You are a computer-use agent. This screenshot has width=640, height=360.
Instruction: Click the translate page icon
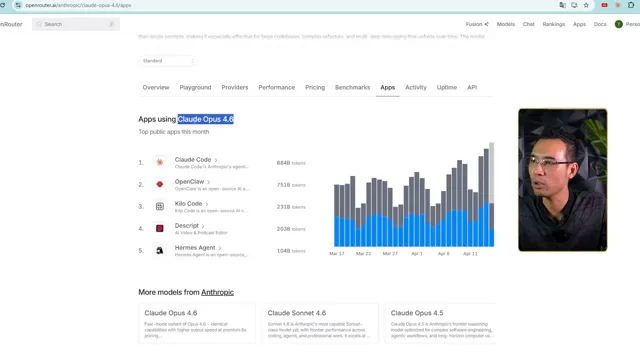(562, 5)
